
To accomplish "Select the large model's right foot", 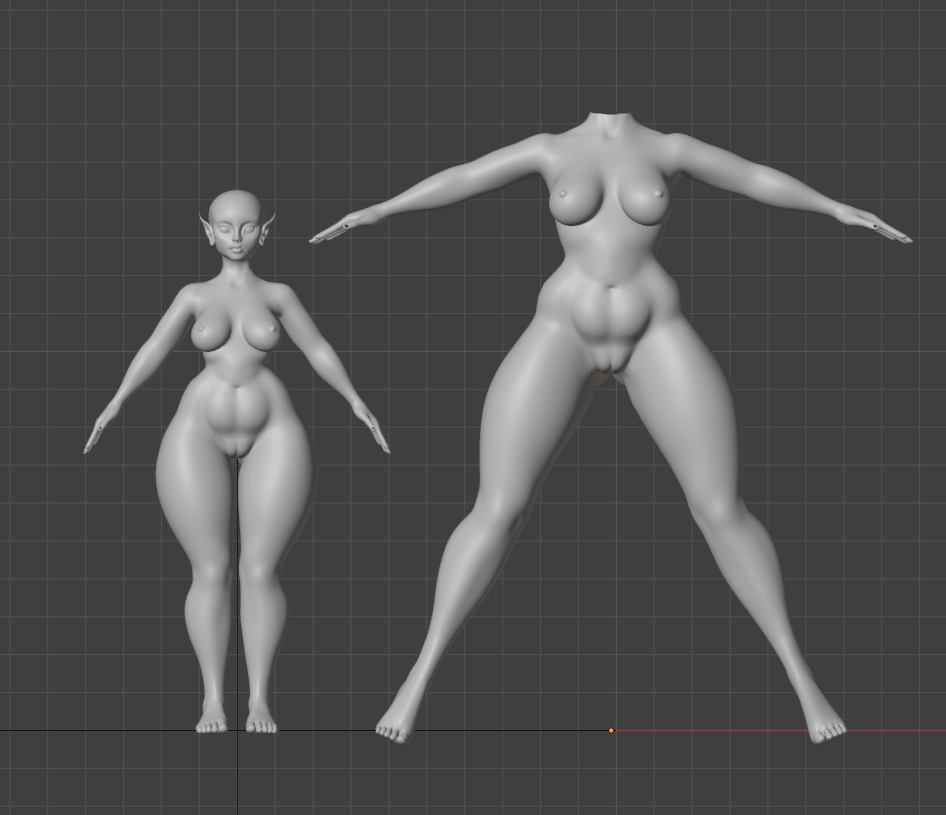I will point(826,726).
